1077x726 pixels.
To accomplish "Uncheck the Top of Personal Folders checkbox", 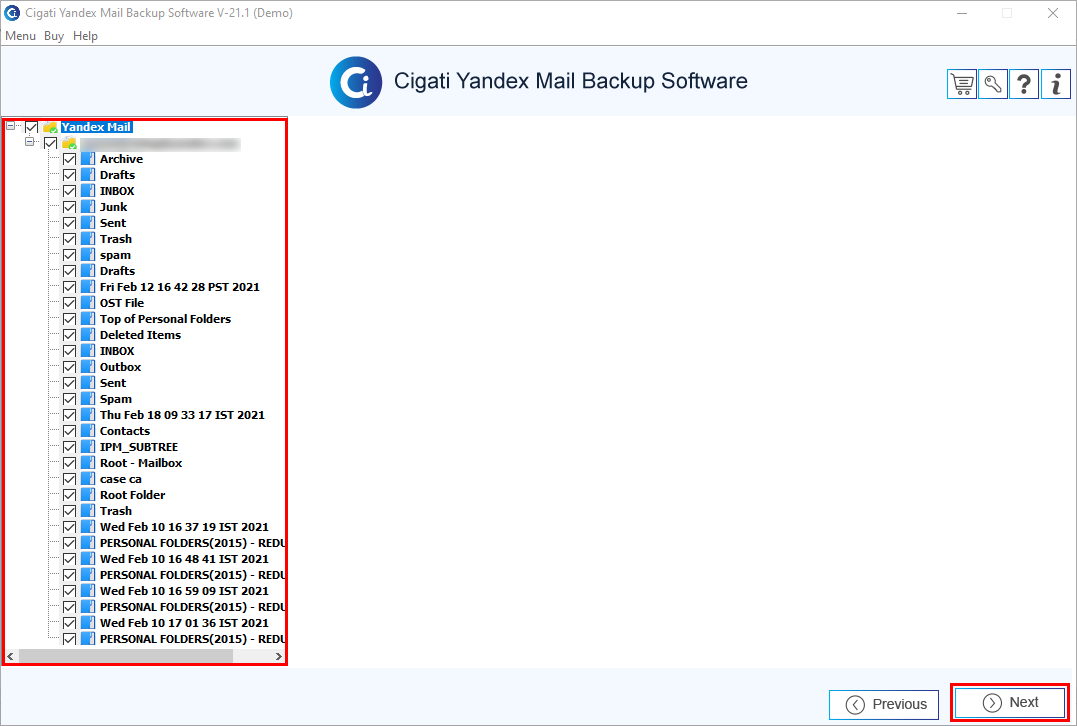I will 69,319.
